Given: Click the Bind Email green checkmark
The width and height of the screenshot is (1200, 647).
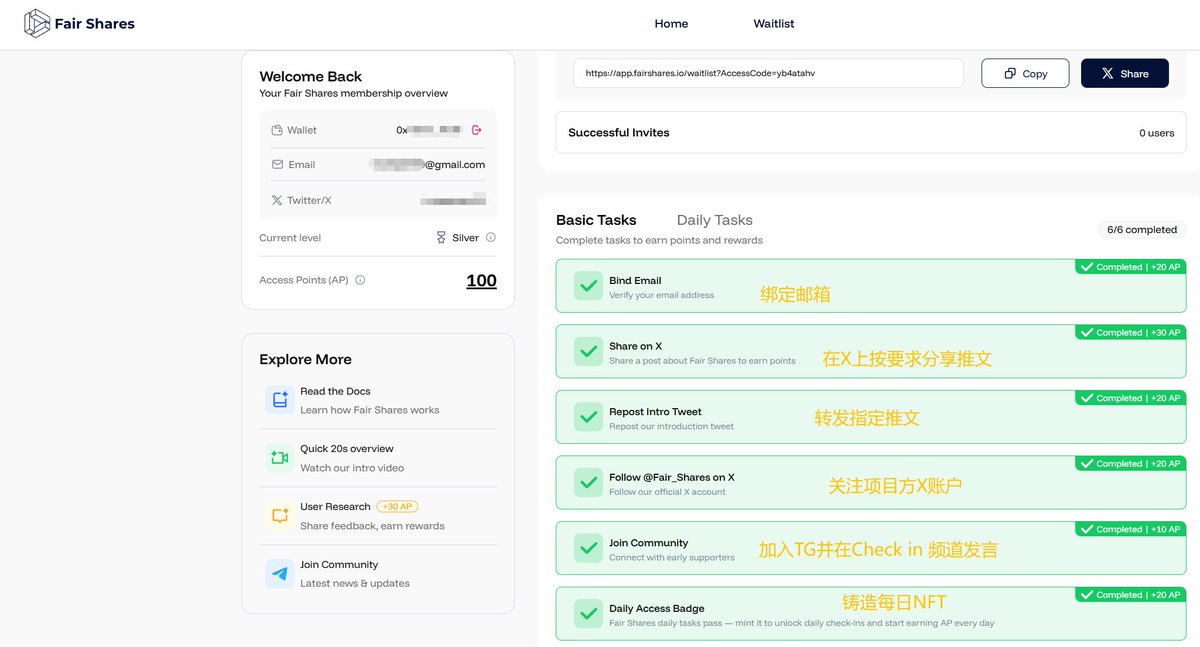Looking at the screenshot, I should point(588,287).
